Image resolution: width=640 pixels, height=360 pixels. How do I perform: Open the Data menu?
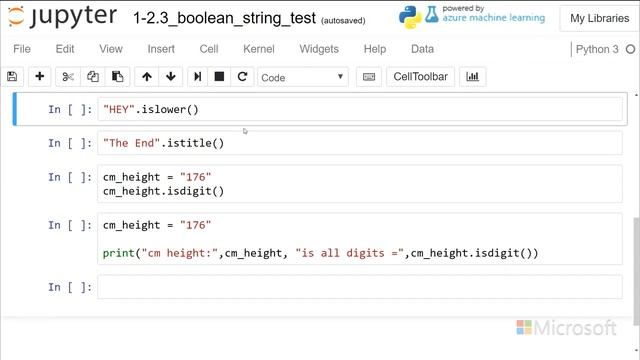422,49
